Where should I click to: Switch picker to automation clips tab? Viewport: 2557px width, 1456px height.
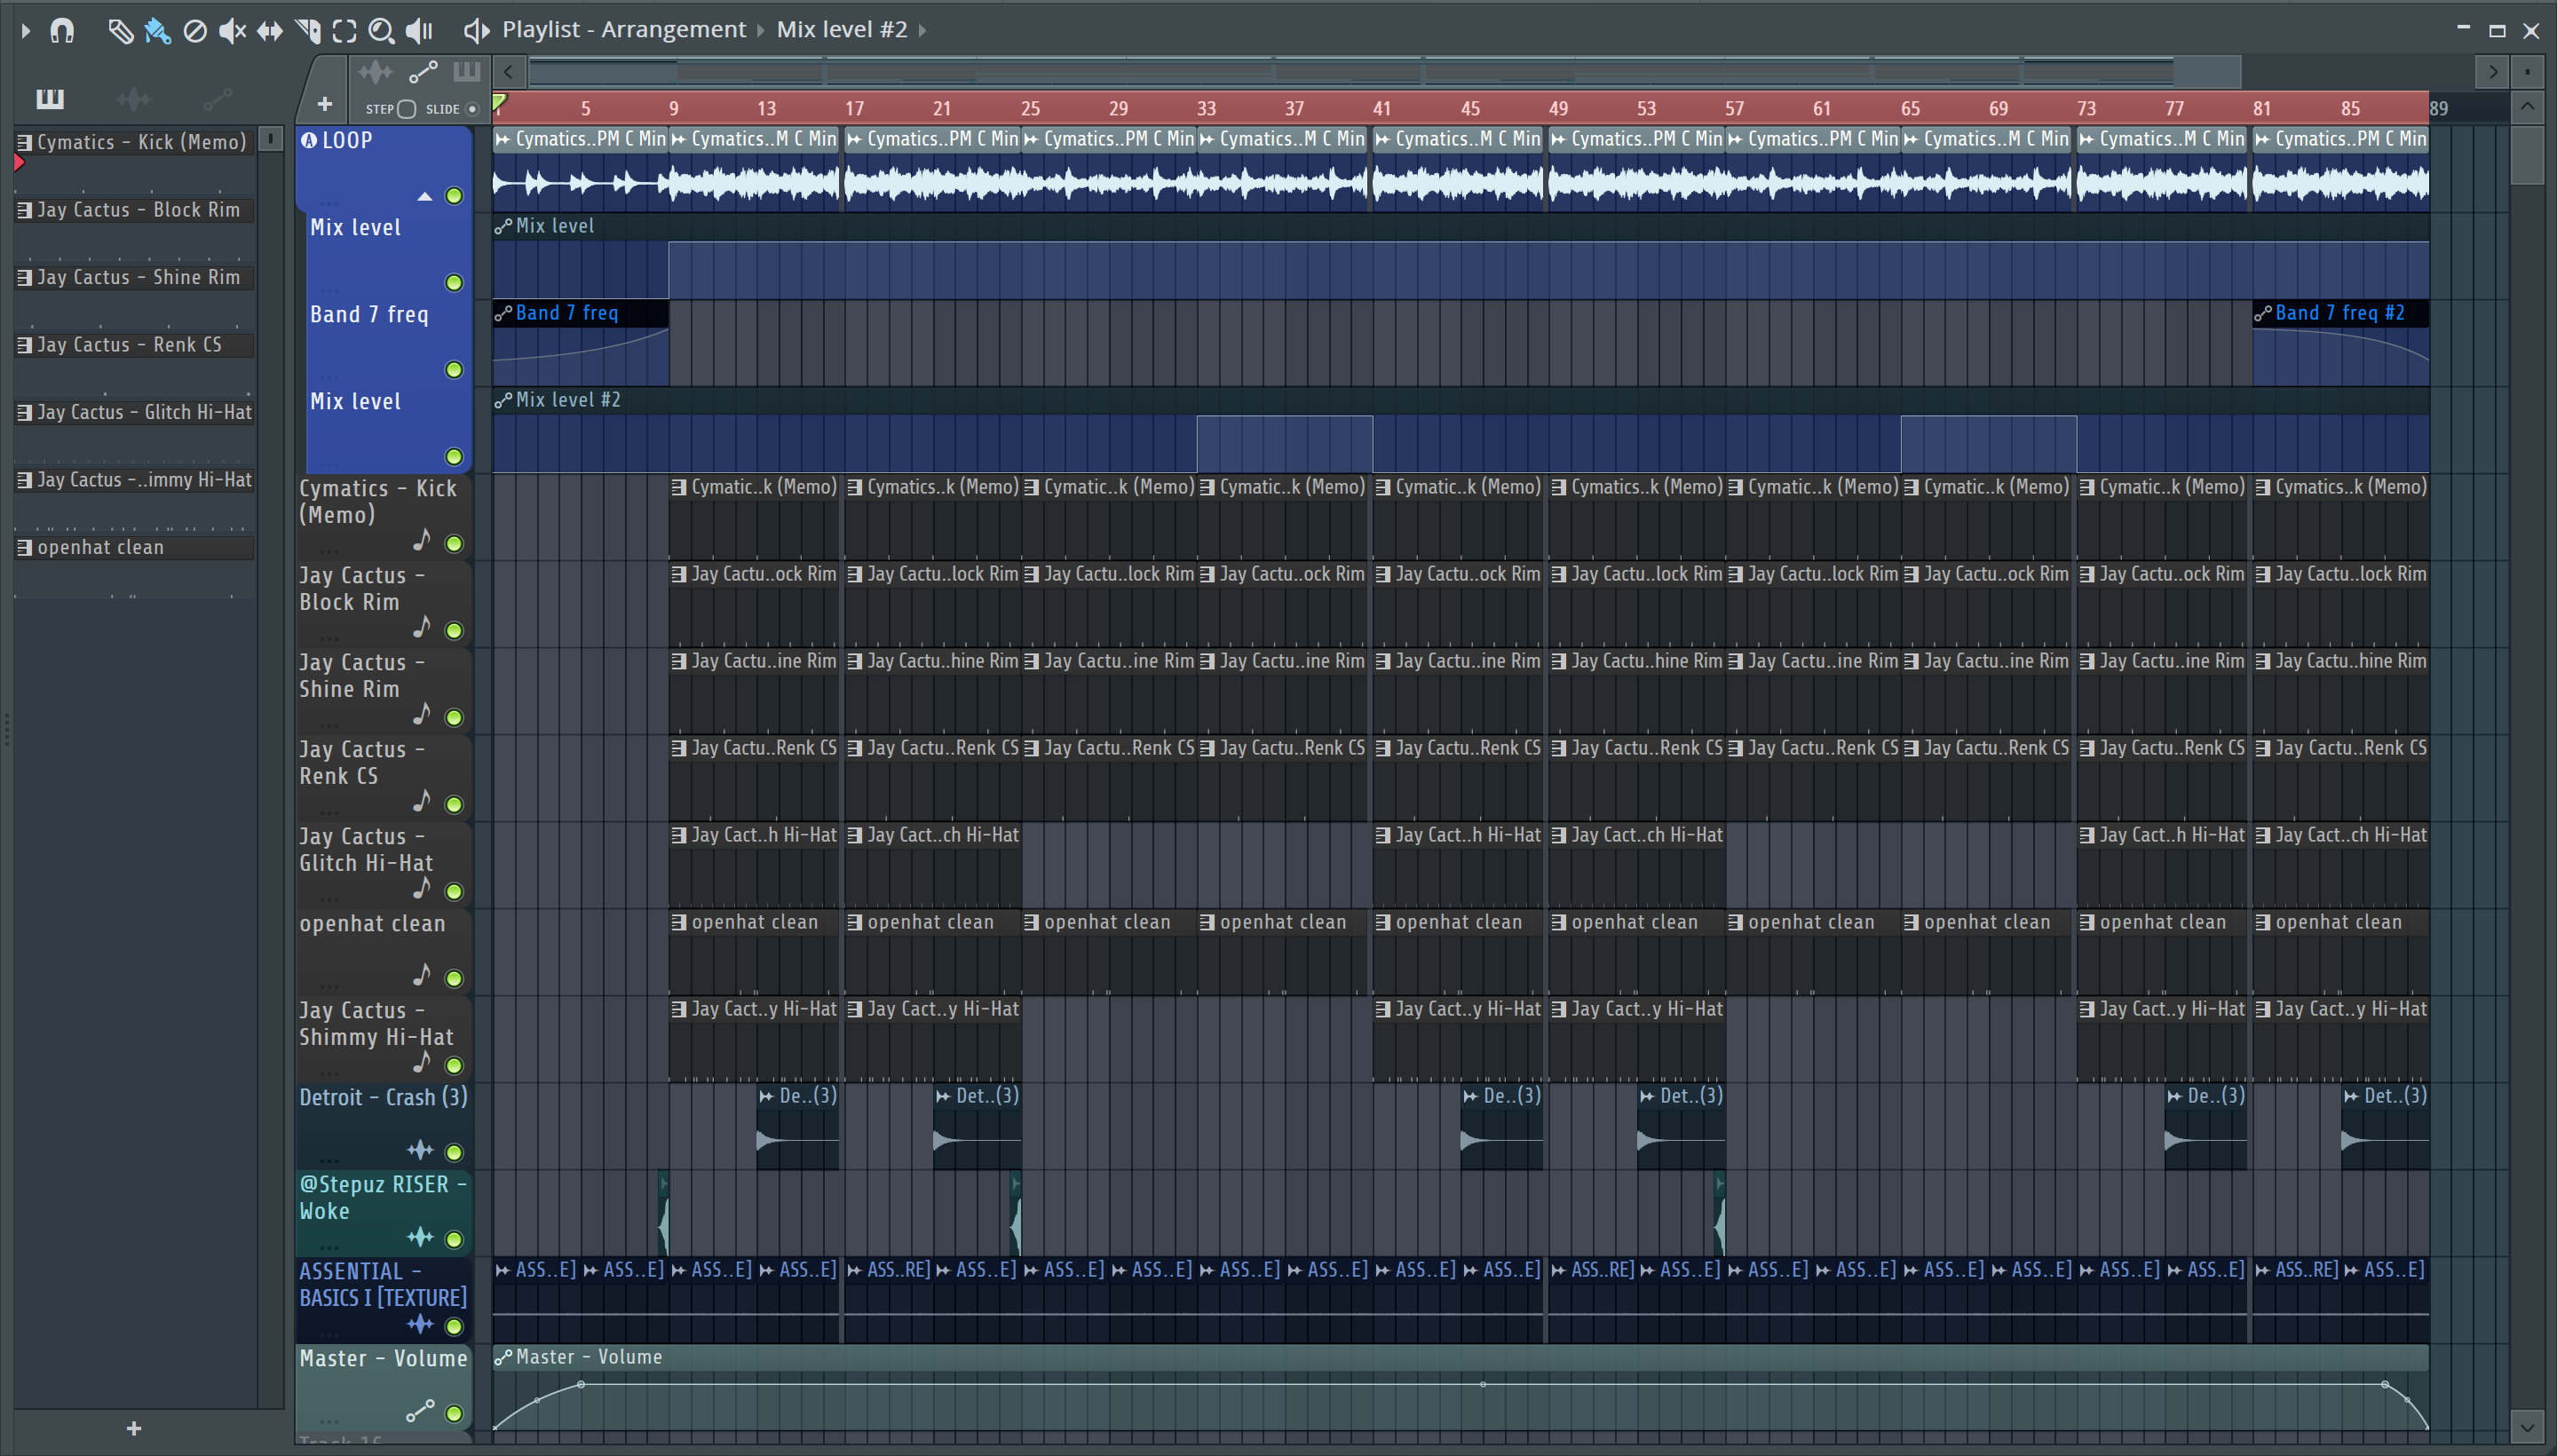[x=217, y=98]
